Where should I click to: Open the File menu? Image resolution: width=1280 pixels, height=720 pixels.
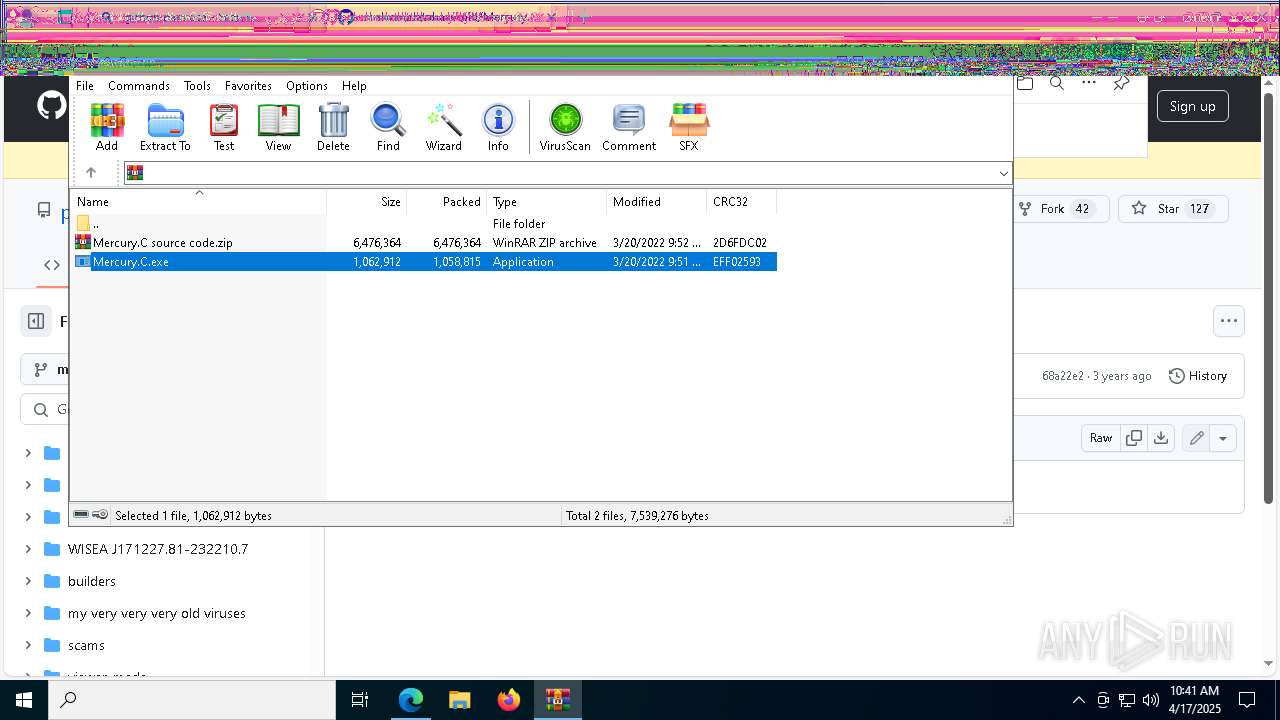pos(85,86)
